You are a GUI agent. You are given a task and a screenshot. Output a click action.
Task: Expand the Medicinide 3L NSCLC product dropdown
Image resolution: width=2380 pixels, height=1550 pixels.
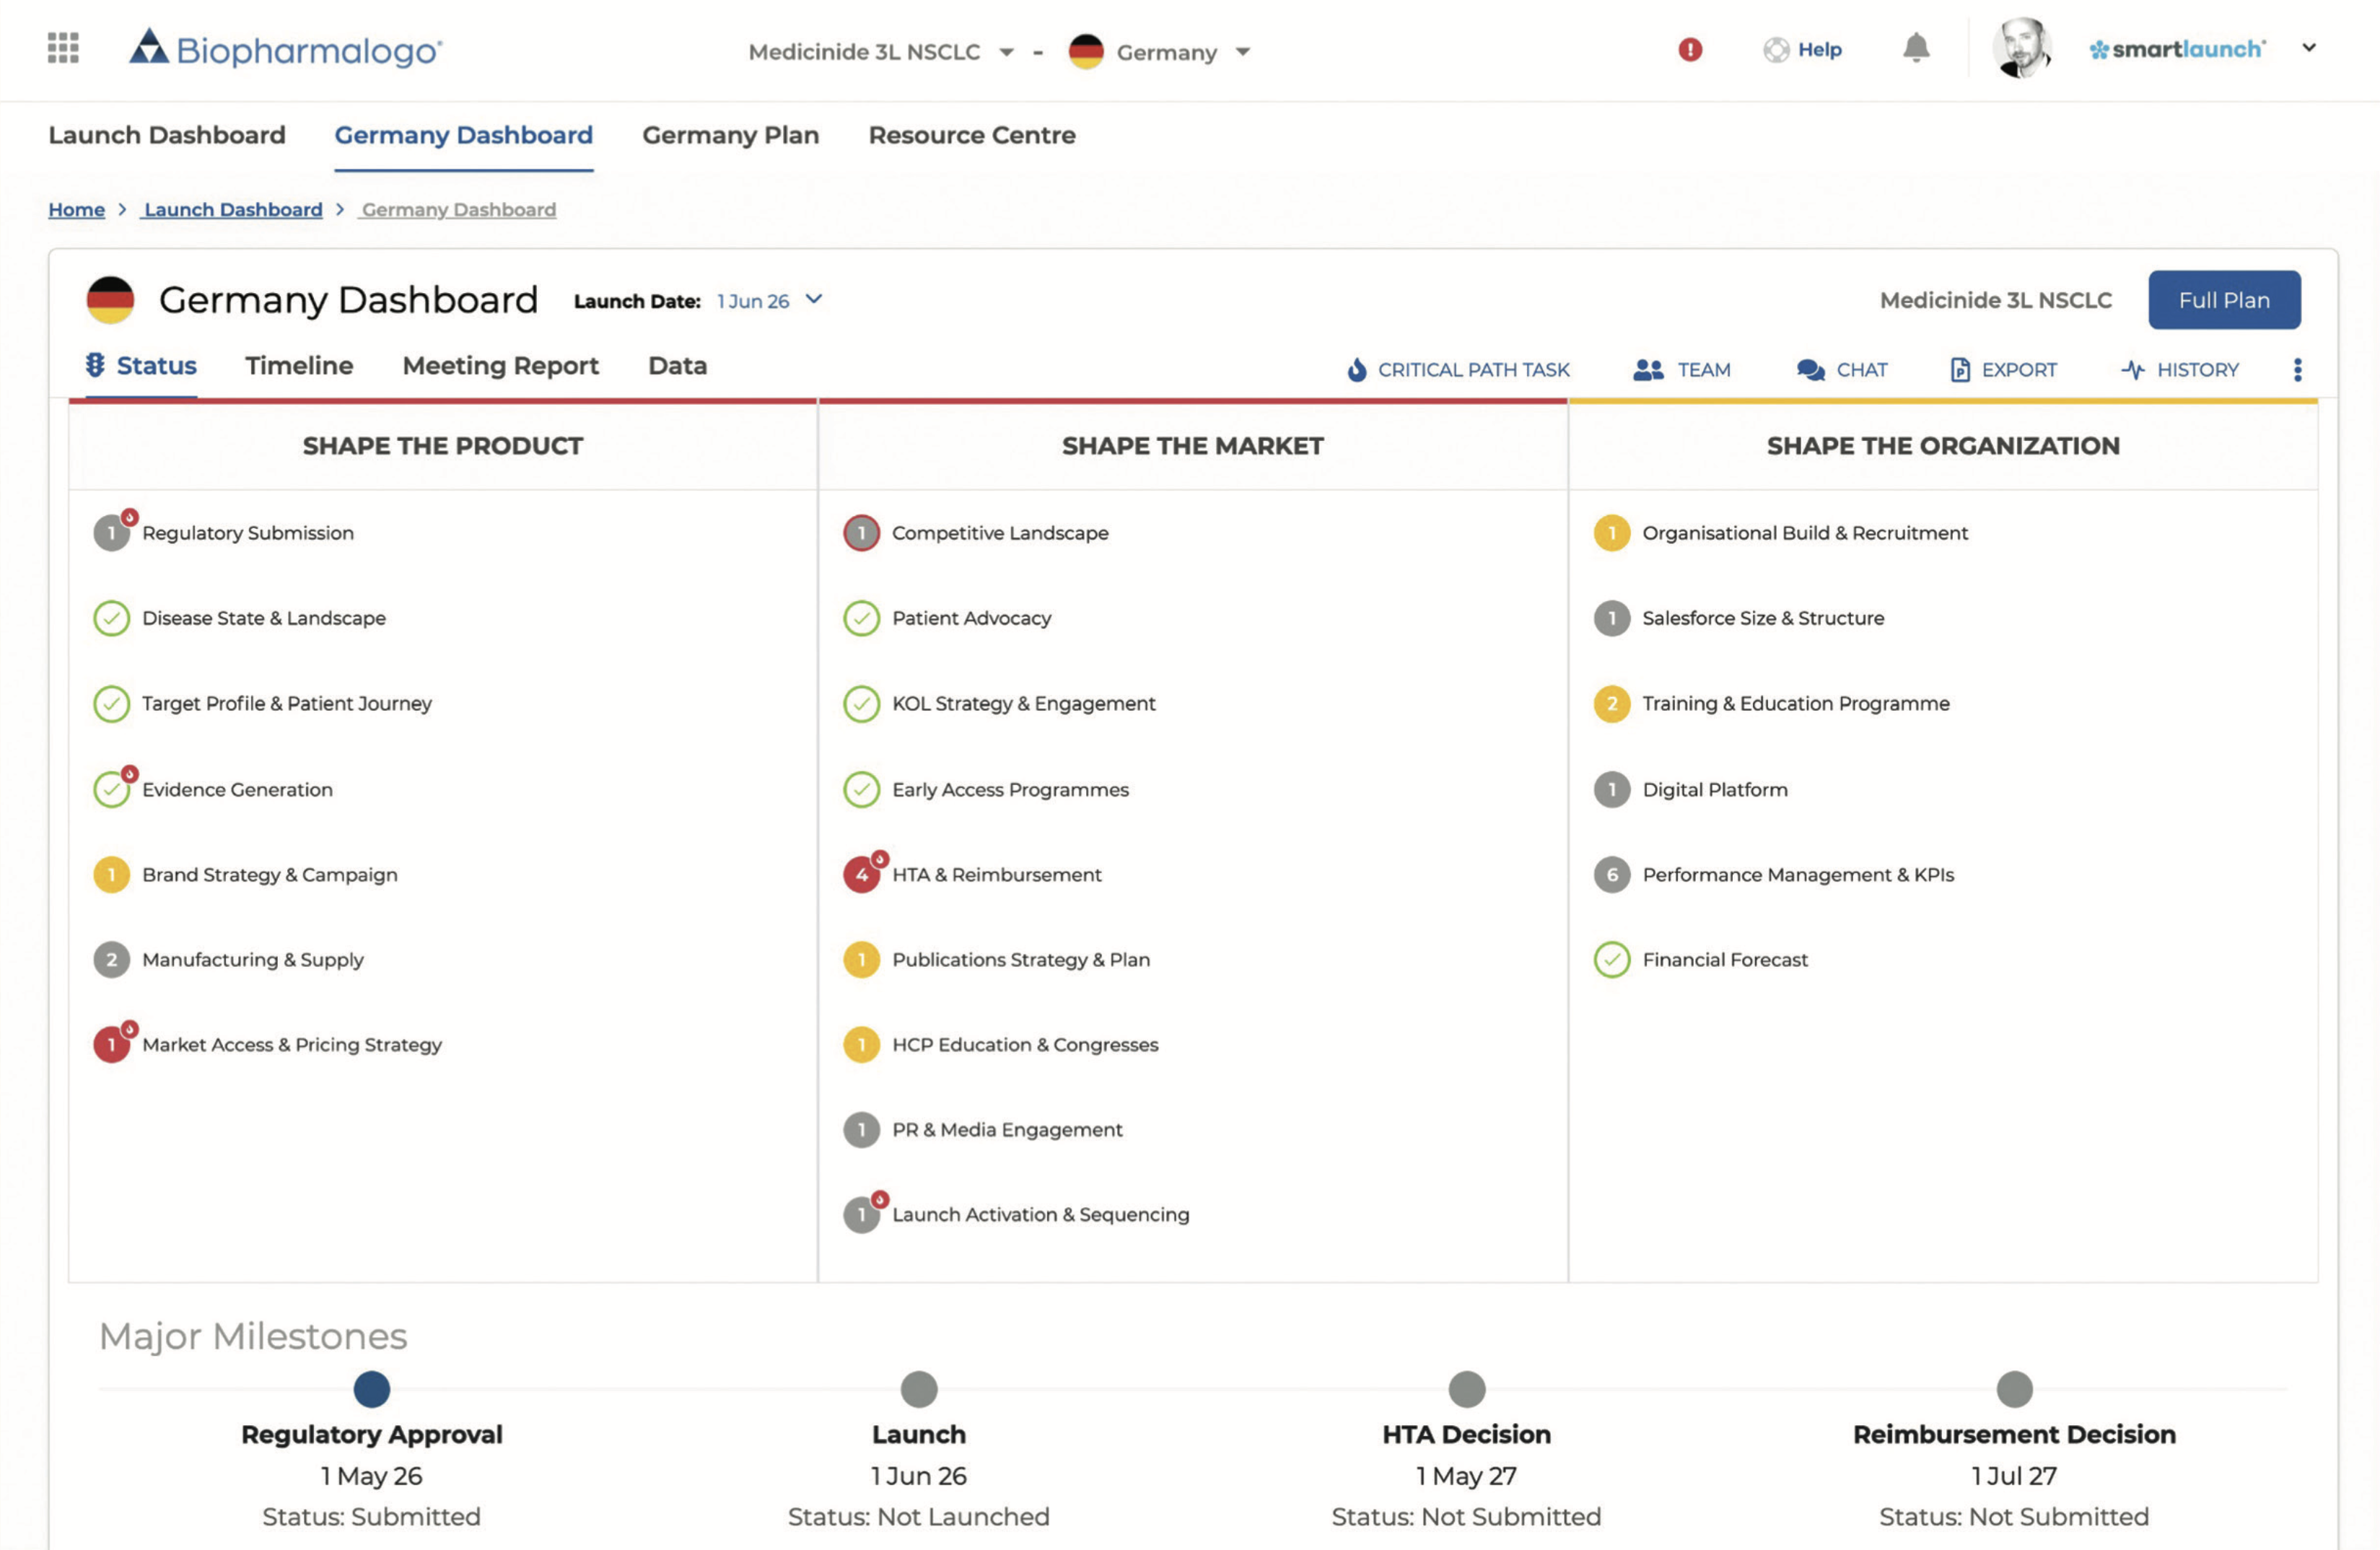point(1006,52)
